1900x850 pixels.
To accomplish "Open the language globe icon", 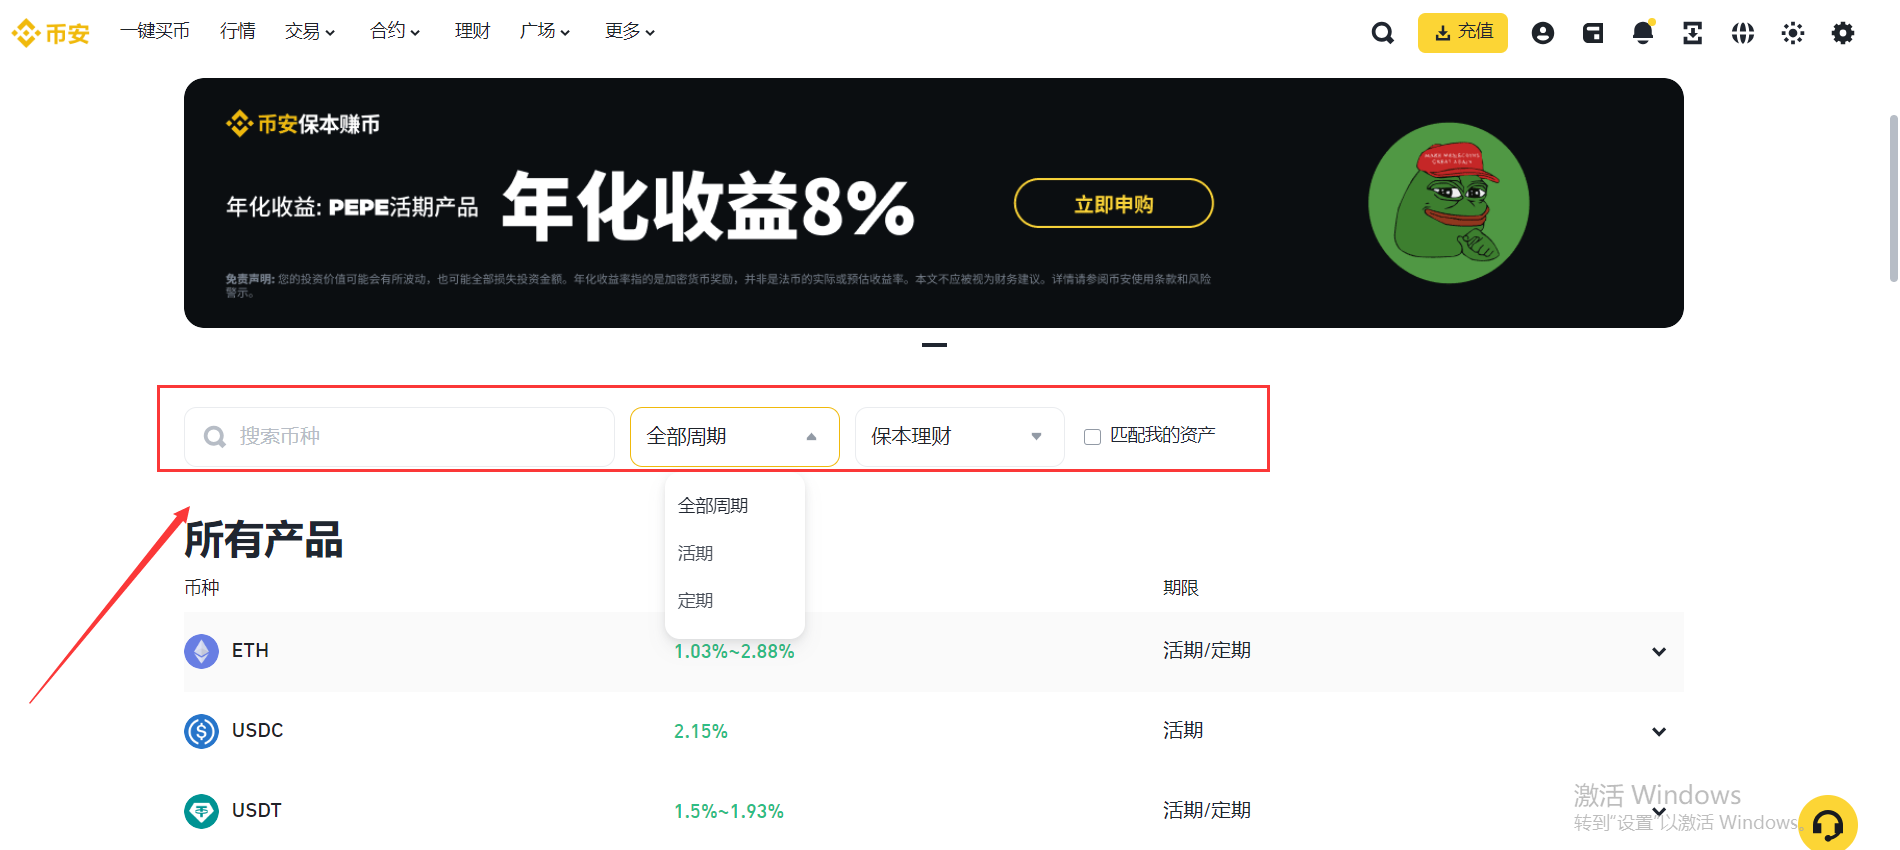I will [1742, 33].
